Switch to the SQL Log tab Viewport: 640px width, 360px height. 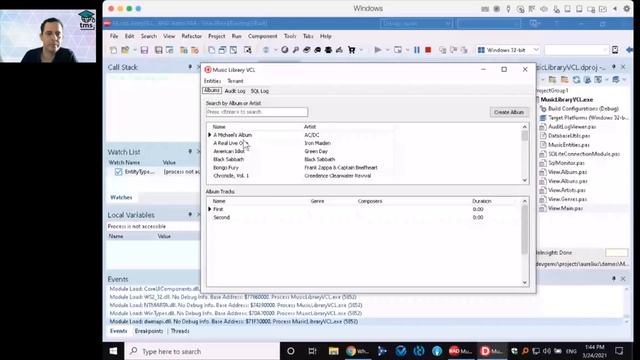pyautogui.click(x=260, y=91)
